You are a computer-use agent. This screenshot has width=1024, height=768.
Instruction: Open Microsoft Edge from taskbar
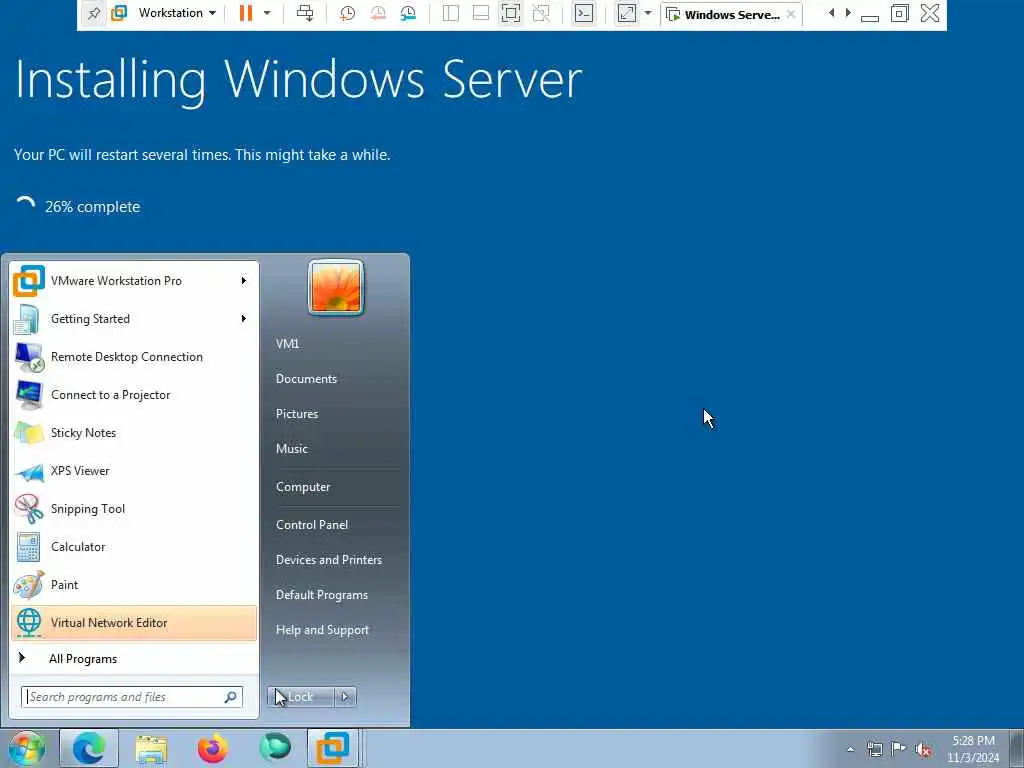(89, 748)
